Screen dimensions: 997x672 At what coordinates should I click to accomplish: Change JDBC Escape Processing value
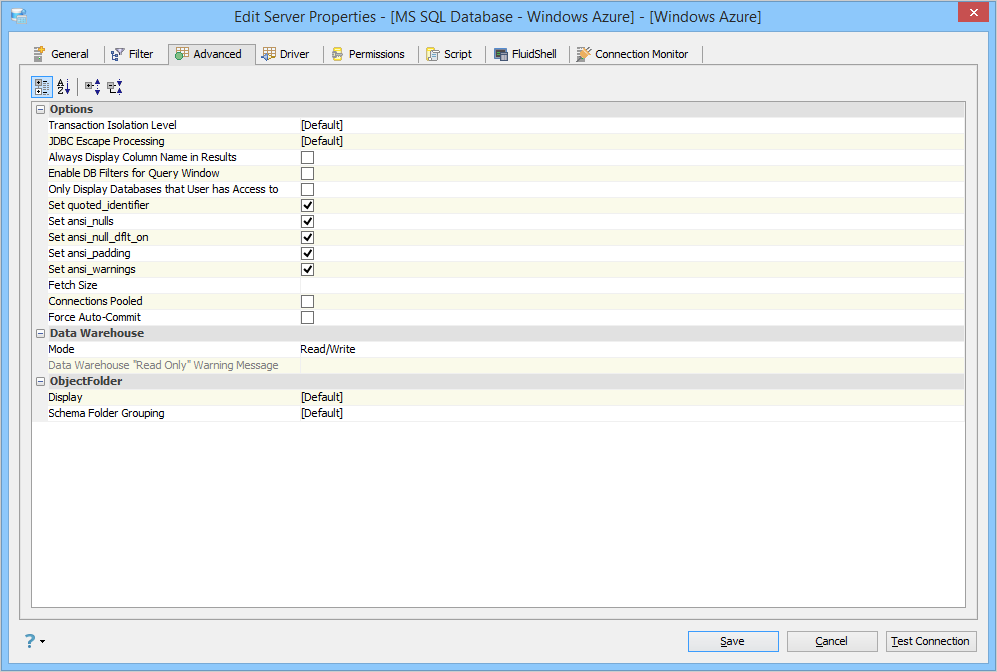coord(632,141)
